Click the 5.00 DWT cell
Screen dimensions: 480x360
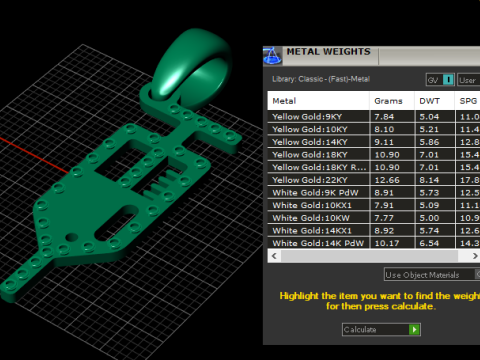point(435,218)
